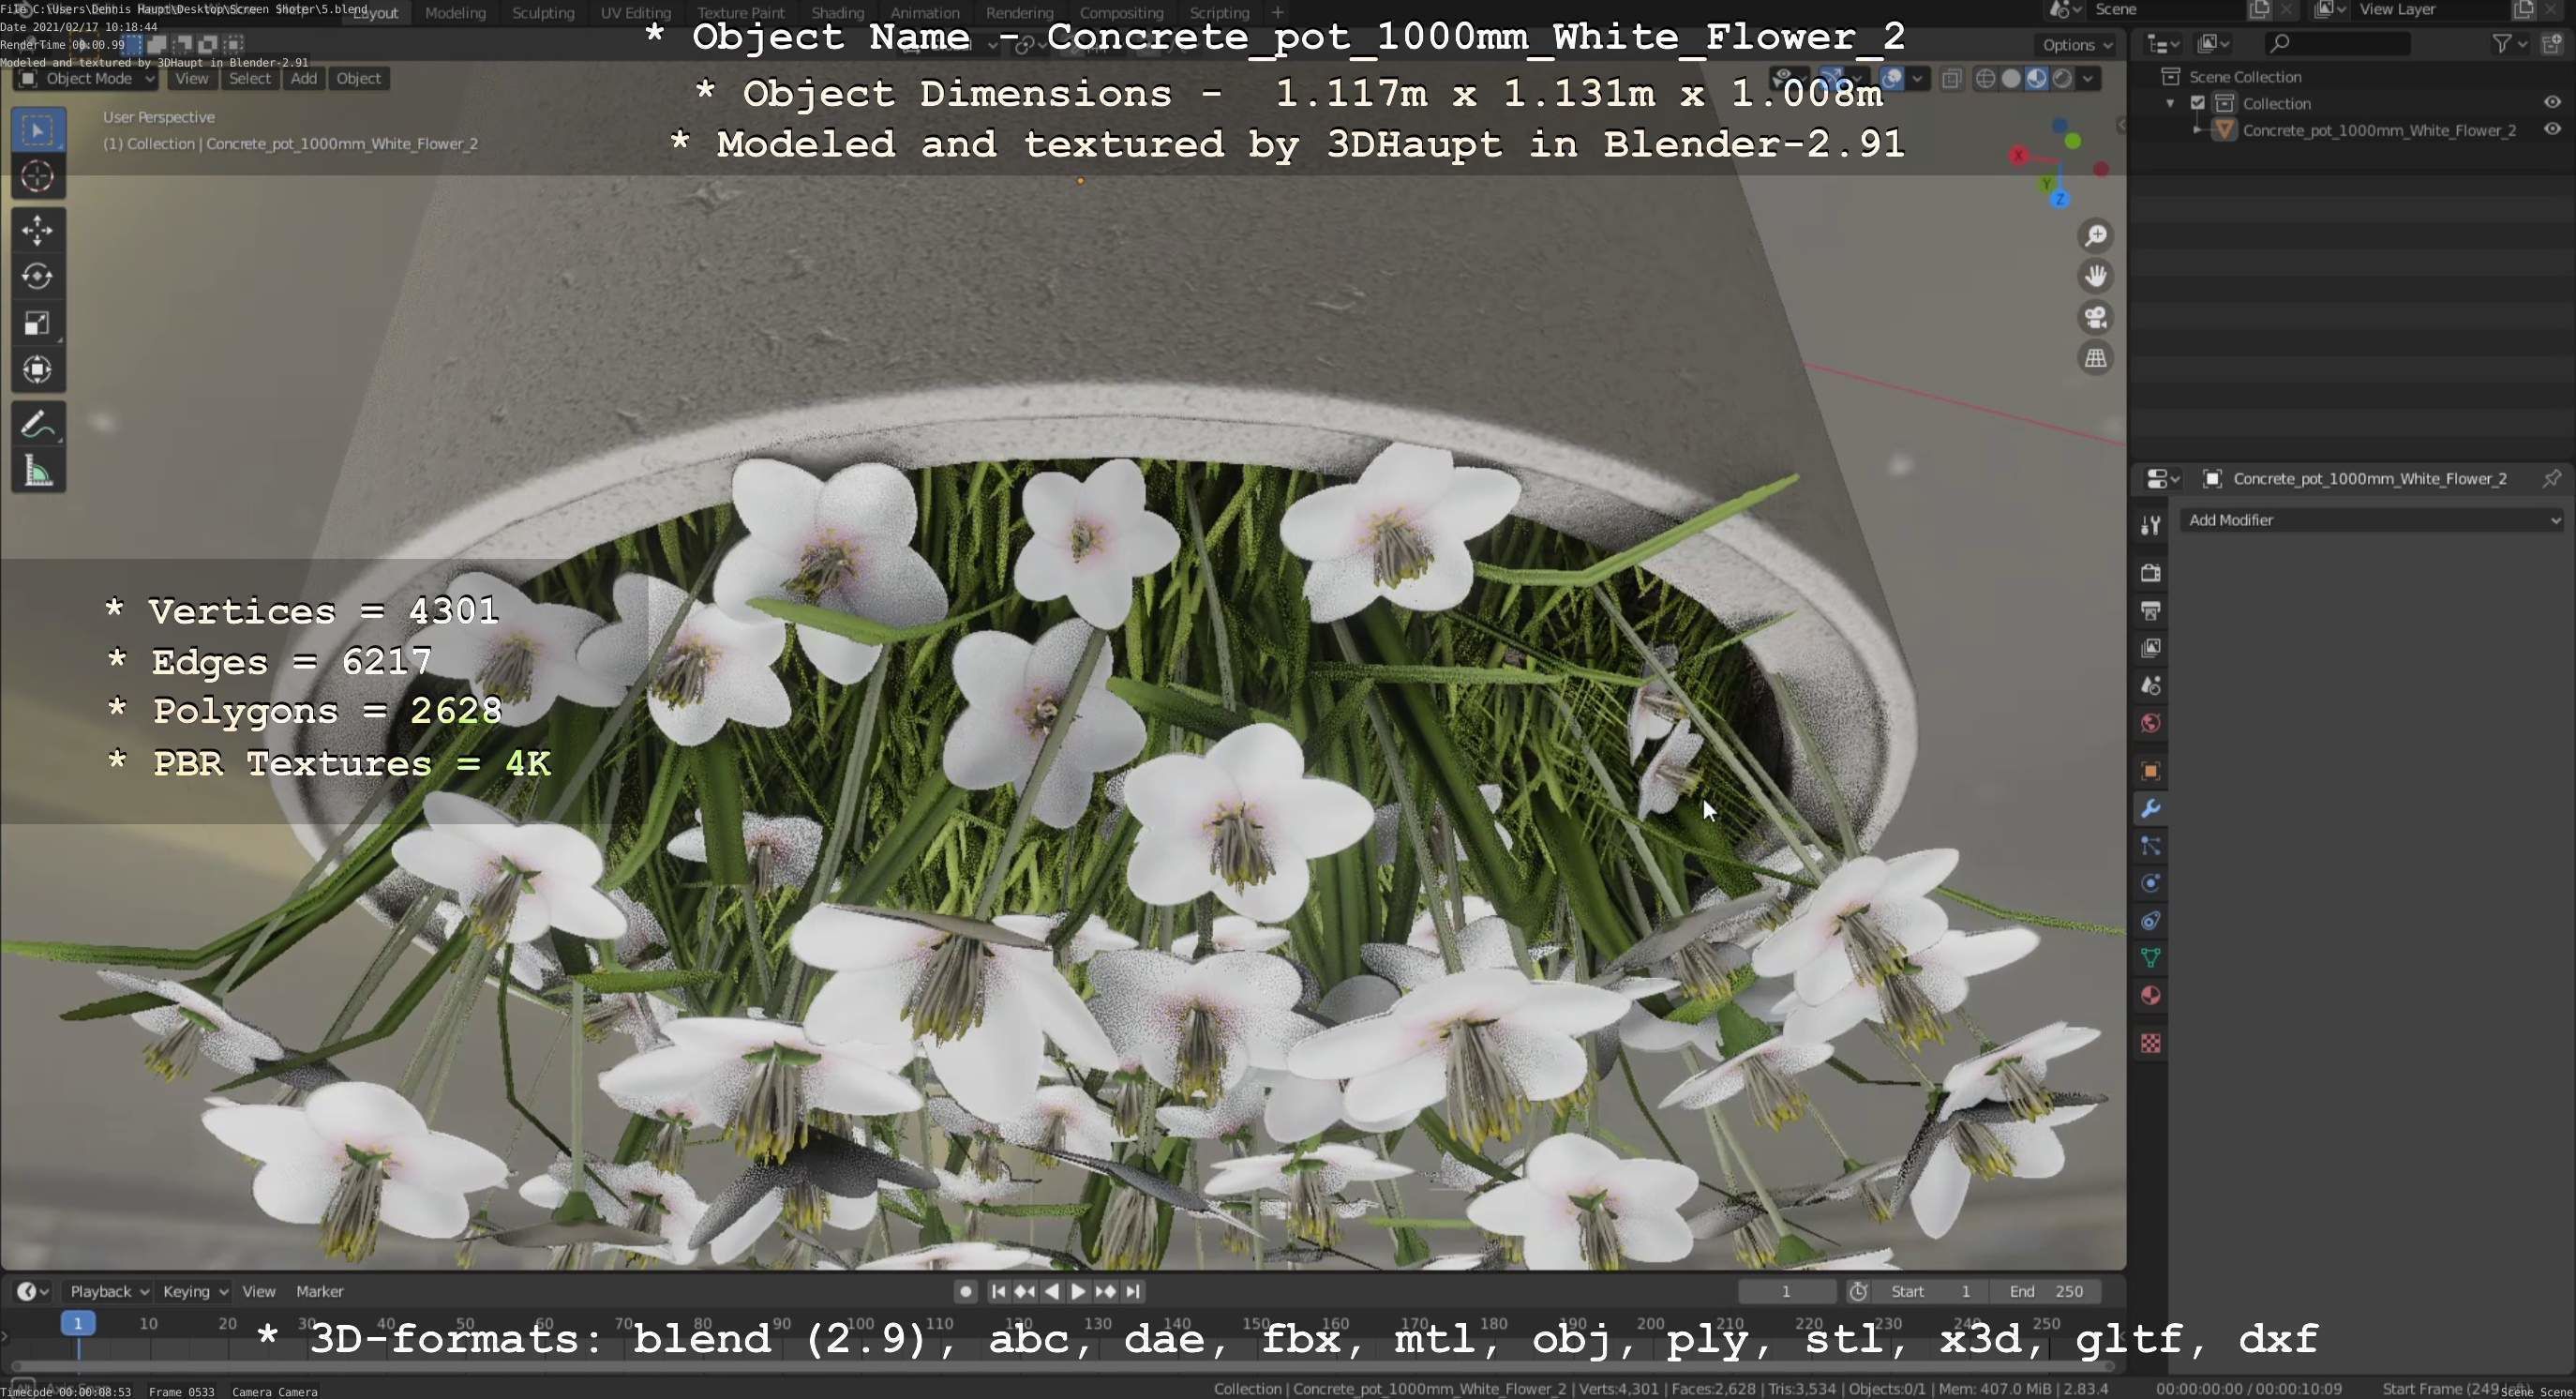This screenshot has width=2576, height=1399.
Task: Open the View Layer properties tab
Action: (x=2150, y=648)
